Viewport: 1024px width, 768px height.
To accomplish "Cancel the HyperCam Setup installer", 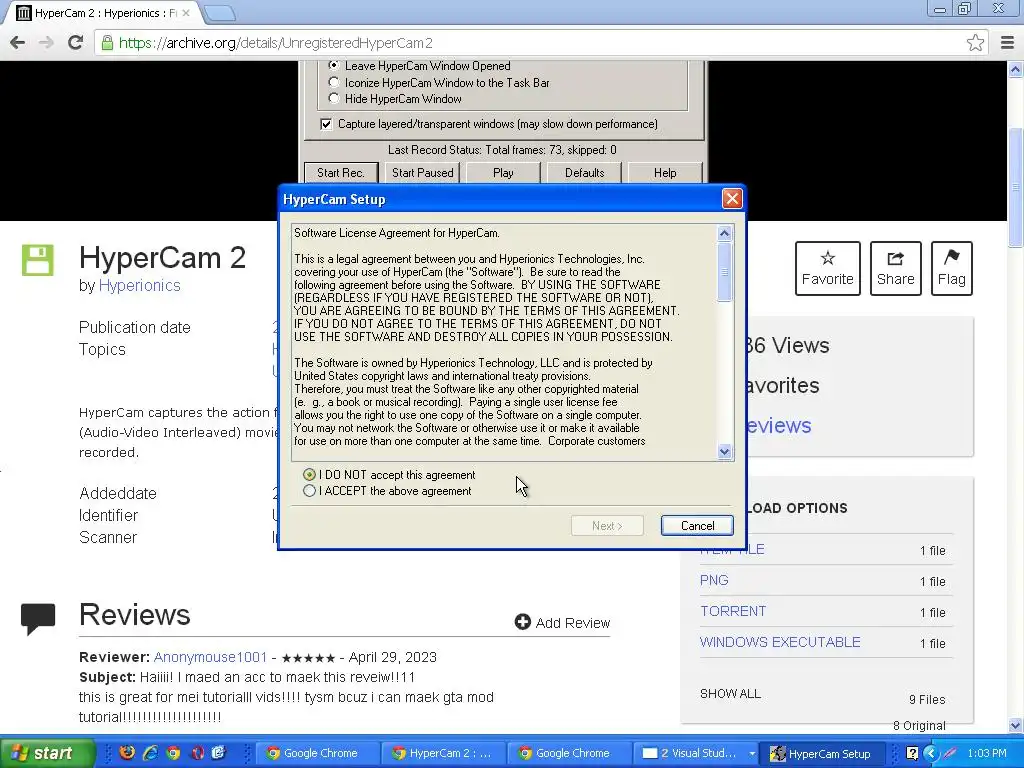I will (x=697, y=526).
